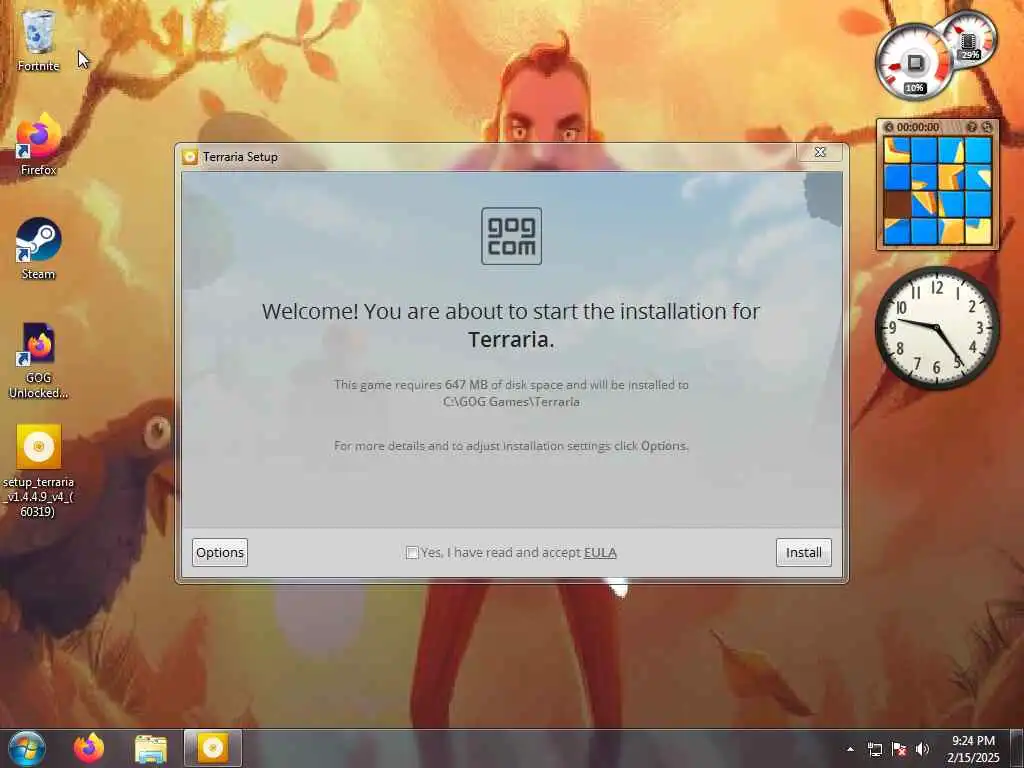The image size is (1024, 768).
Task: Click the install path C:\GOG Games\Terraria text
Action: pyautogui.click(x=511, y=402)
